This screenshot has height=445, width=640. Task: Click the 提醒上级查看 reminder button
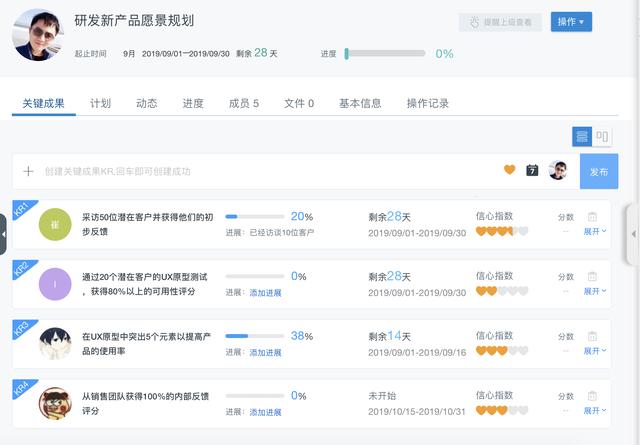point(500,22)
